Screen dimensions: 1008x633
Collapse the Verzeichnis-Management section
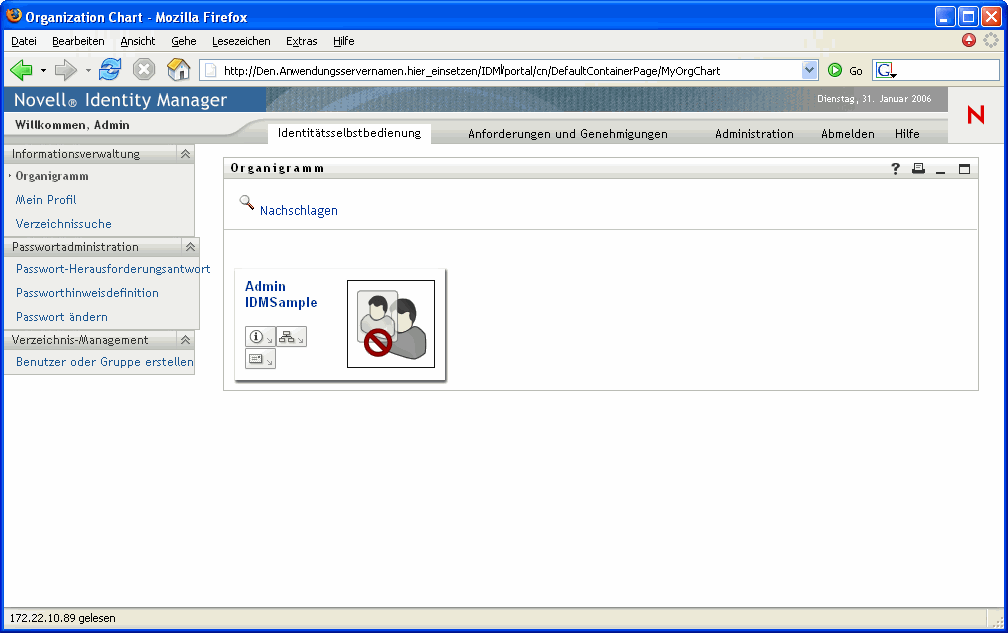185,340
